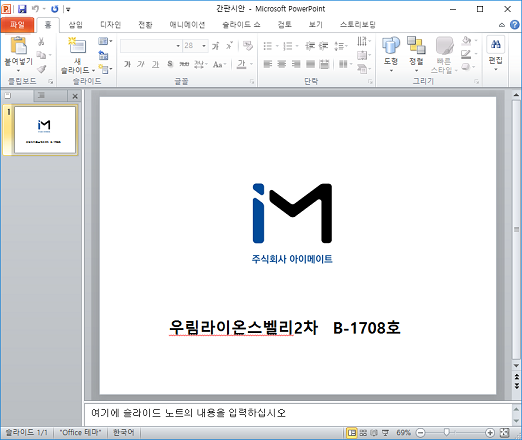Click the Copy icon in the clipboard group

coord(41,55)
